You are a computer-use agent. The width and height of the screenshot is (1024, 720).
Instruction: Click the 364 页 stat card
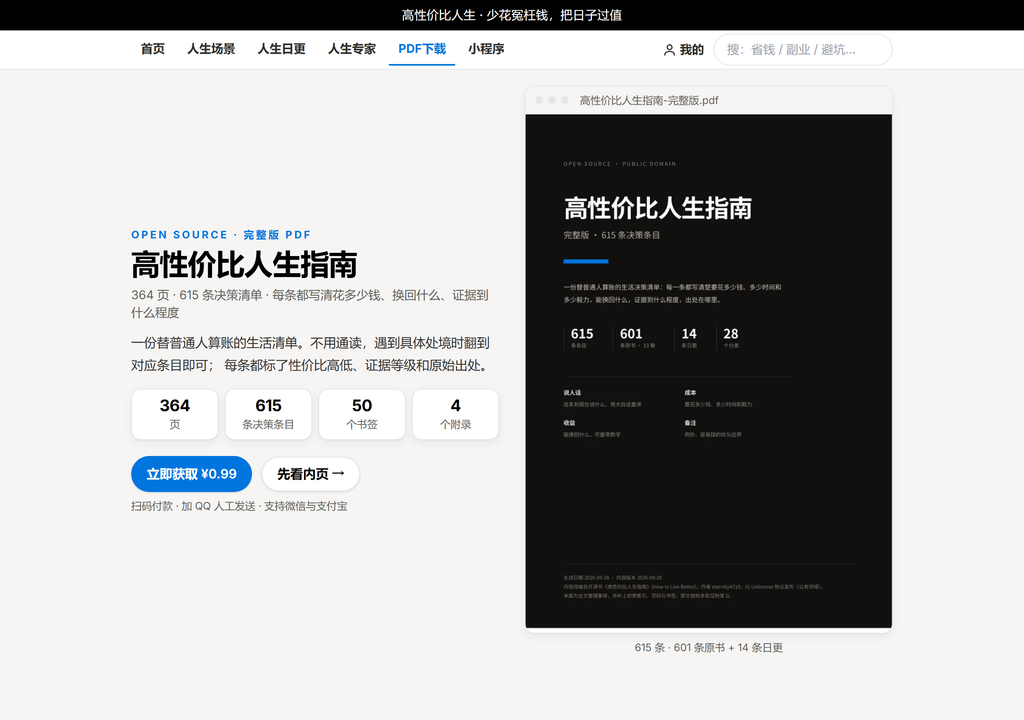coord(174,414)
